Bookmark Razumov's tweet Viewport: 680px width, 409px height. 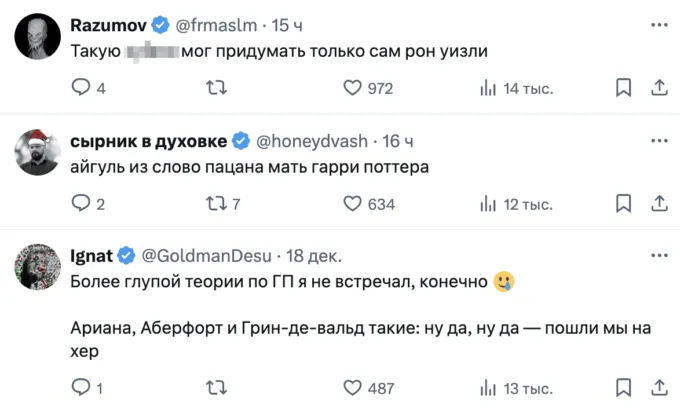point(623,89)
